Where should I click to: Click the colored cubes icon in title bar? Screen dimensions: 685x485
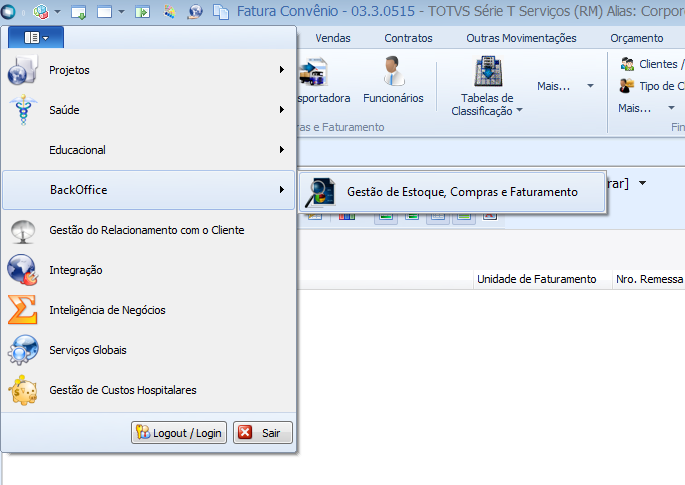[x=41, y=12]
